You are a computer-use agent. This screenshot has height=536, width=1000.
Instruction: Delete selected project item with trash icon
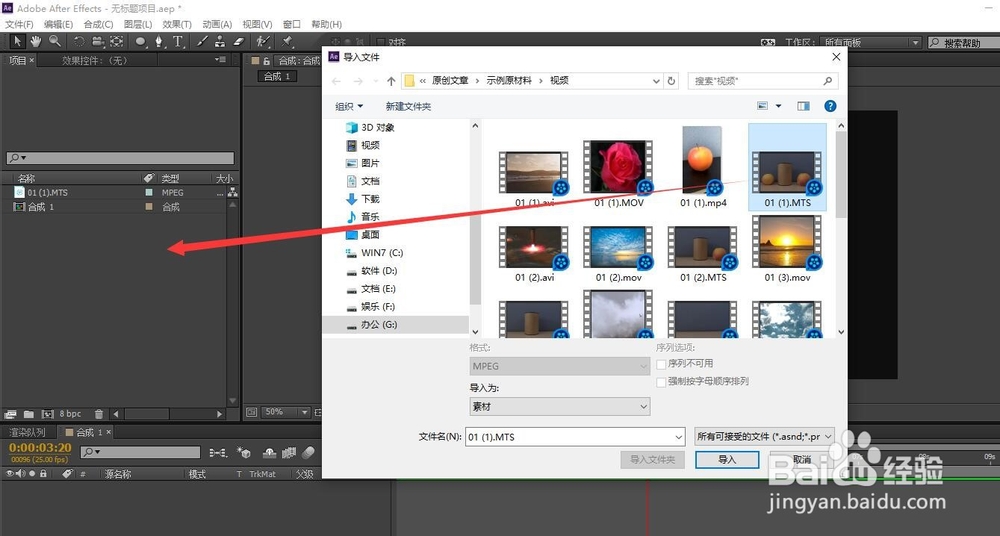99,413
